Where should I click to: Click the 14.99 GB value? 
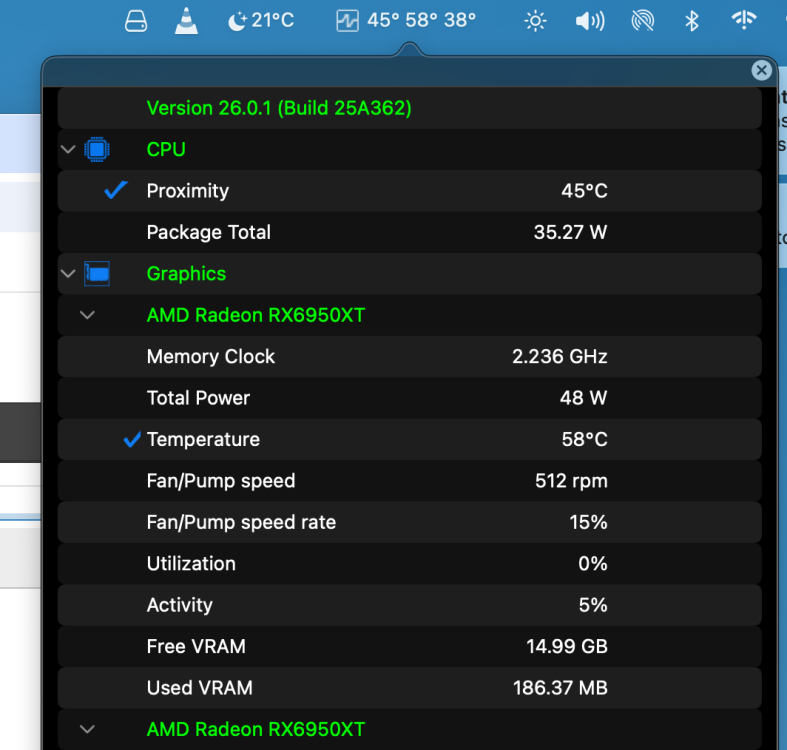(567, 647)
